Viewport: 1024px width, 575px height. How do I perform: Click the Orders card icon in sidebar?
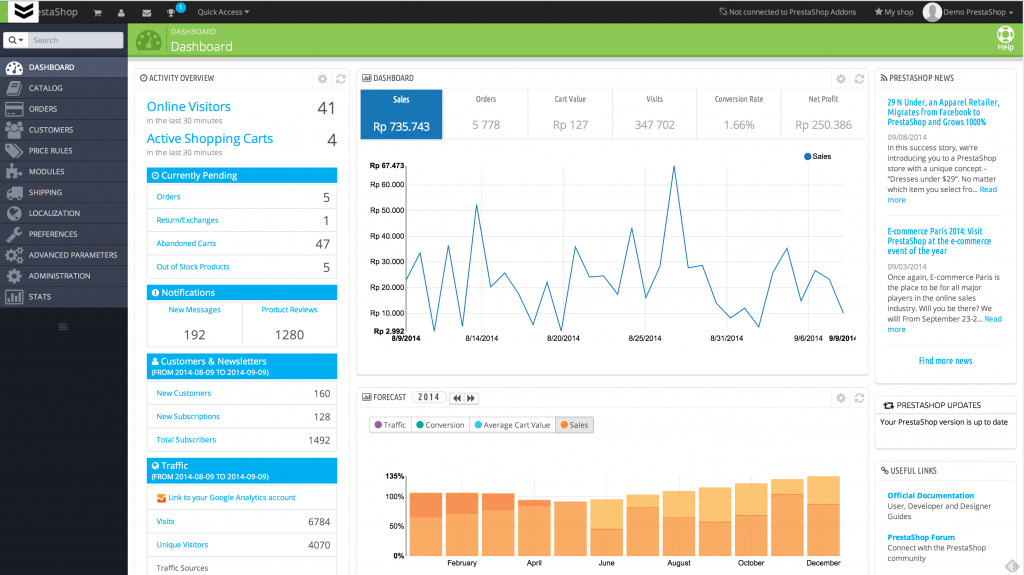[x=14, y=109]
